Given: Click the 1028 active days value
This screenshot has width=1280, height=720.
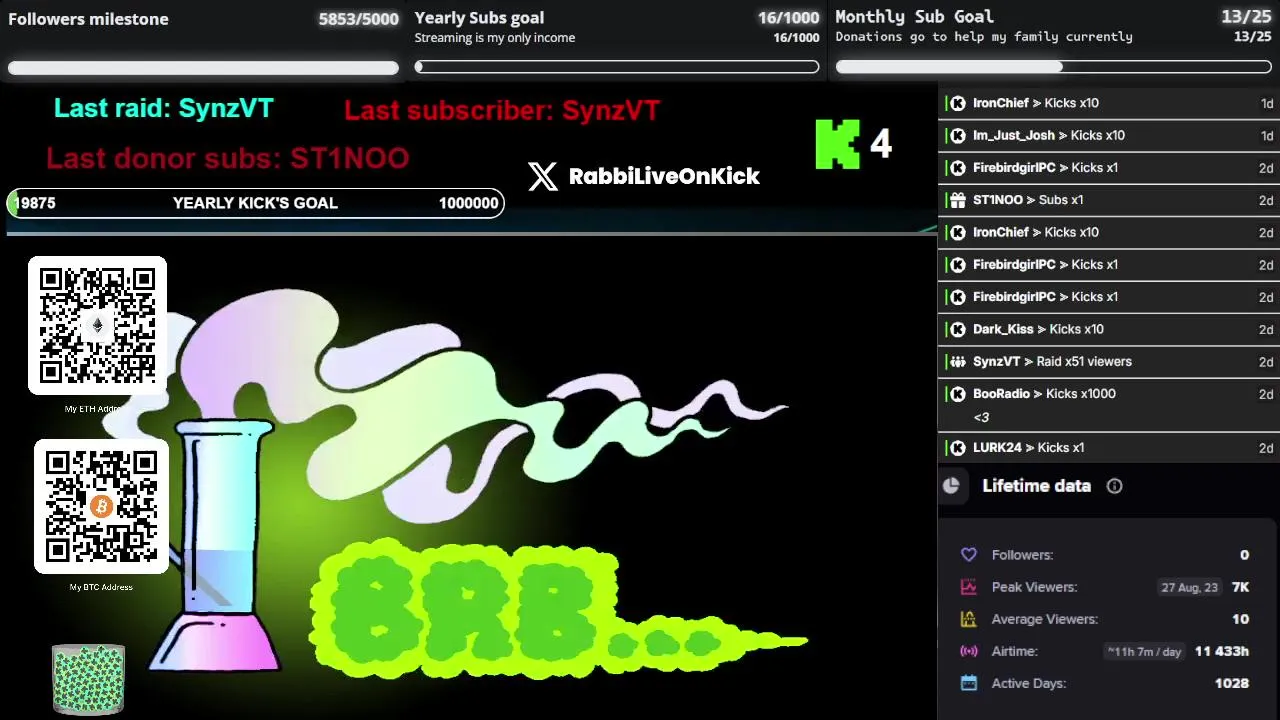Looking at the screenshot, I should click(1231, 683).
